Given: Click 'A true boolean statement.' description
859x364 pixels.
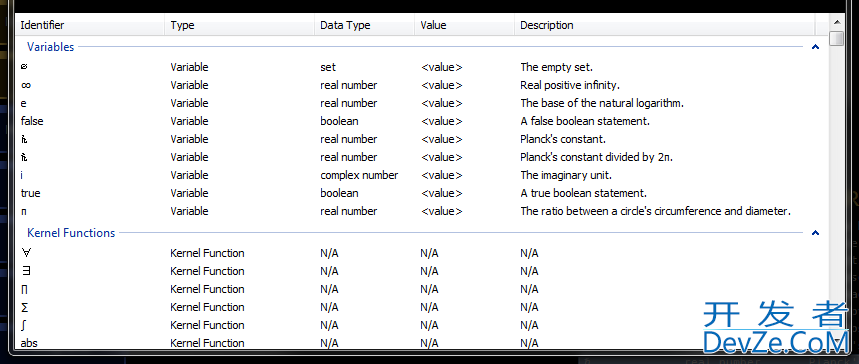Looking at the screenshot, I should (583, 194).
